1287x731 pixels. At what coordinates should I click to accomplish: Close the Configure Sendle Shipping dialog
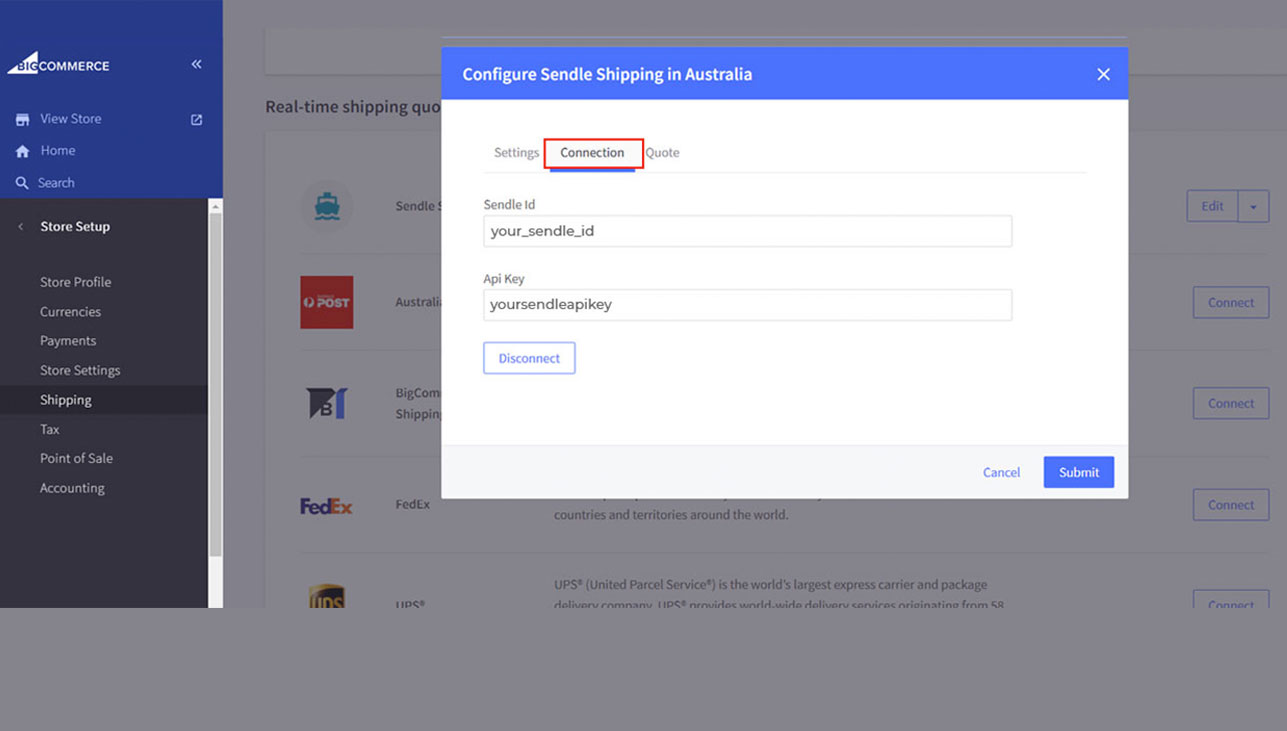point(1103,74)
